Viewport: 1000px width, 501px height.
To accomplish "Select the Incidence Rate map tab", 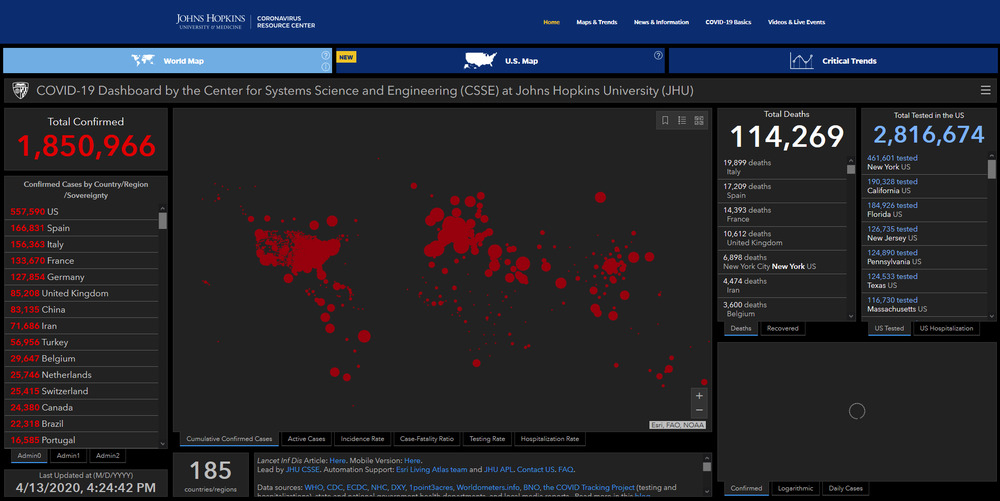I will coord(363,439).
